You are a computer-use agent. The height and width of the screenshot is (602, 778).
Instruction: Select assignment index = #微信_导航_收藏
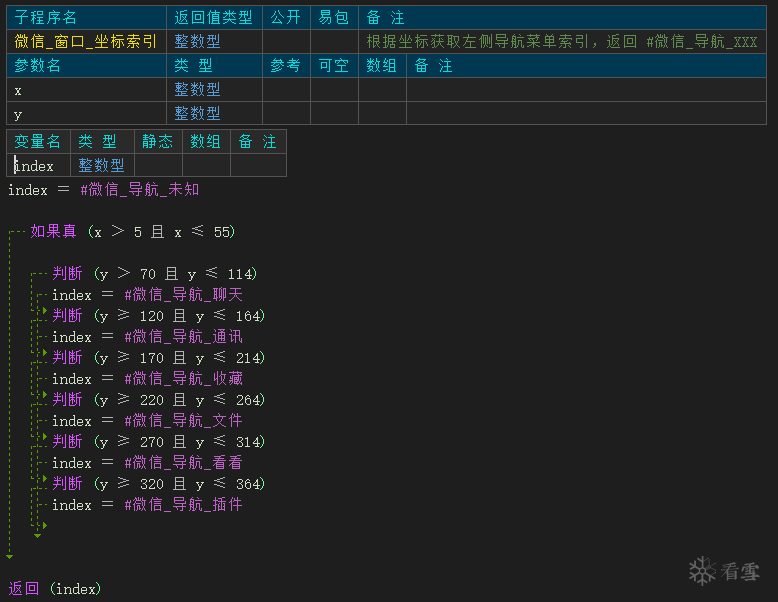click(147, 379)
